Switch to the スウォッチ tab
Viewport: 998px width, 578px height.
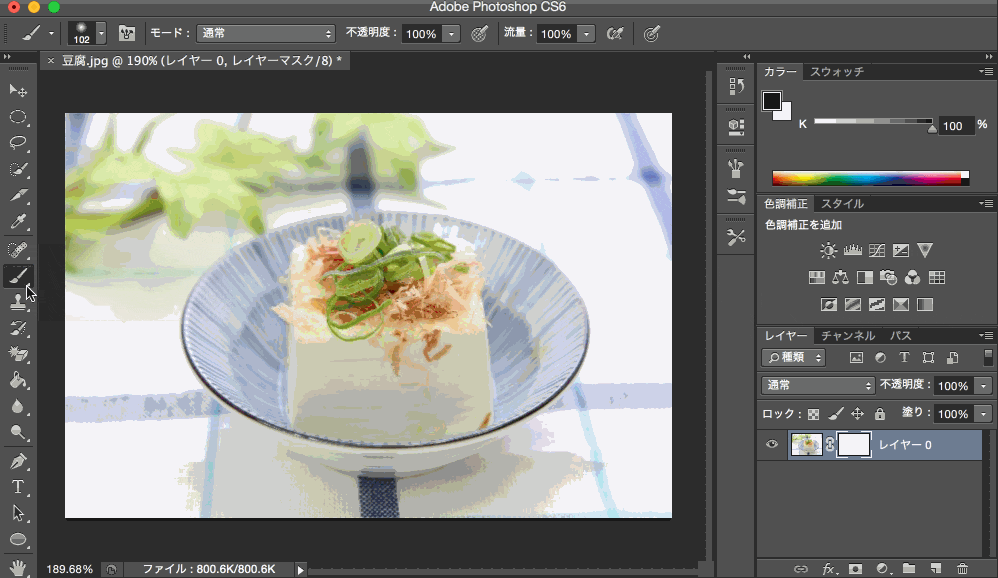click(836, 72)
